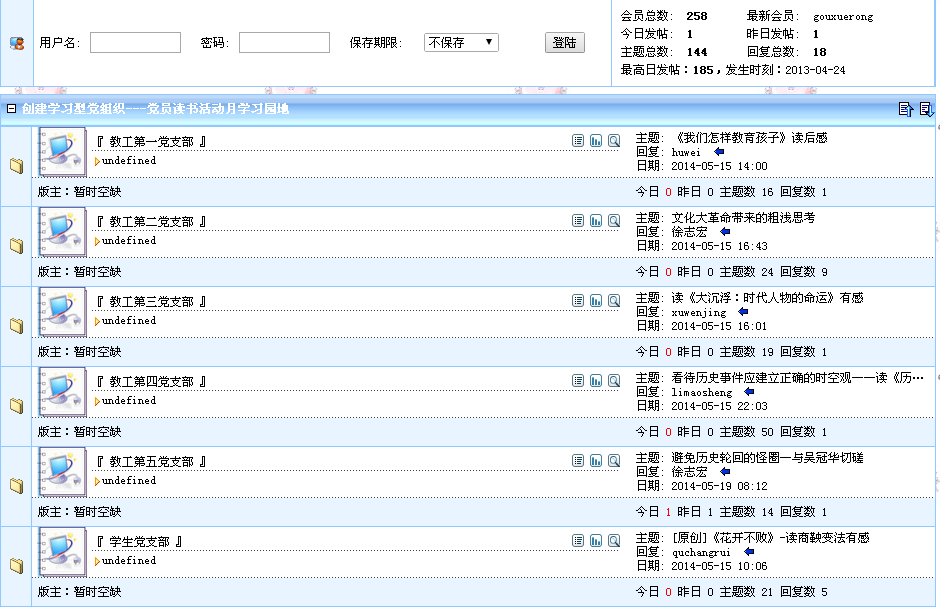This screenshot has height=607, width=940.
Task: Open the 教工第四党支部 forum link
Action: (152, 382)
